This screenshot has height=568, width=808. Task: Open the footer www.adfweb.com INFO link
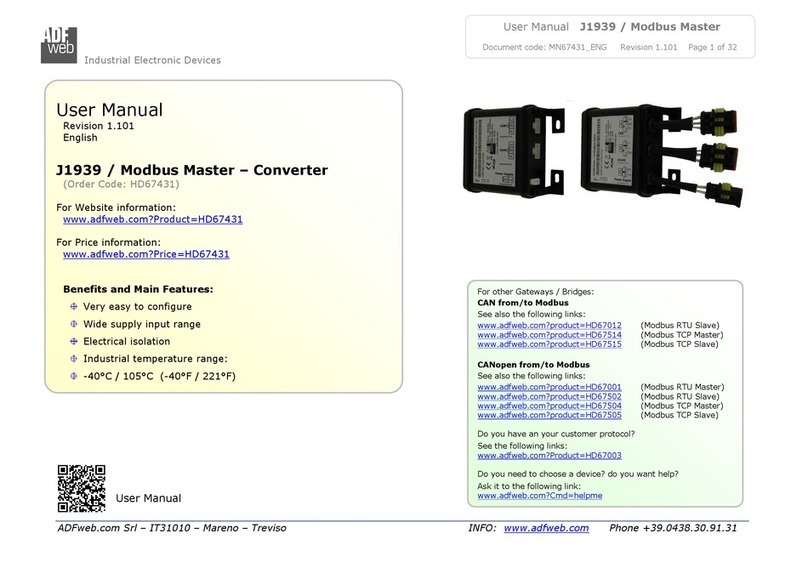pos(546,528)
